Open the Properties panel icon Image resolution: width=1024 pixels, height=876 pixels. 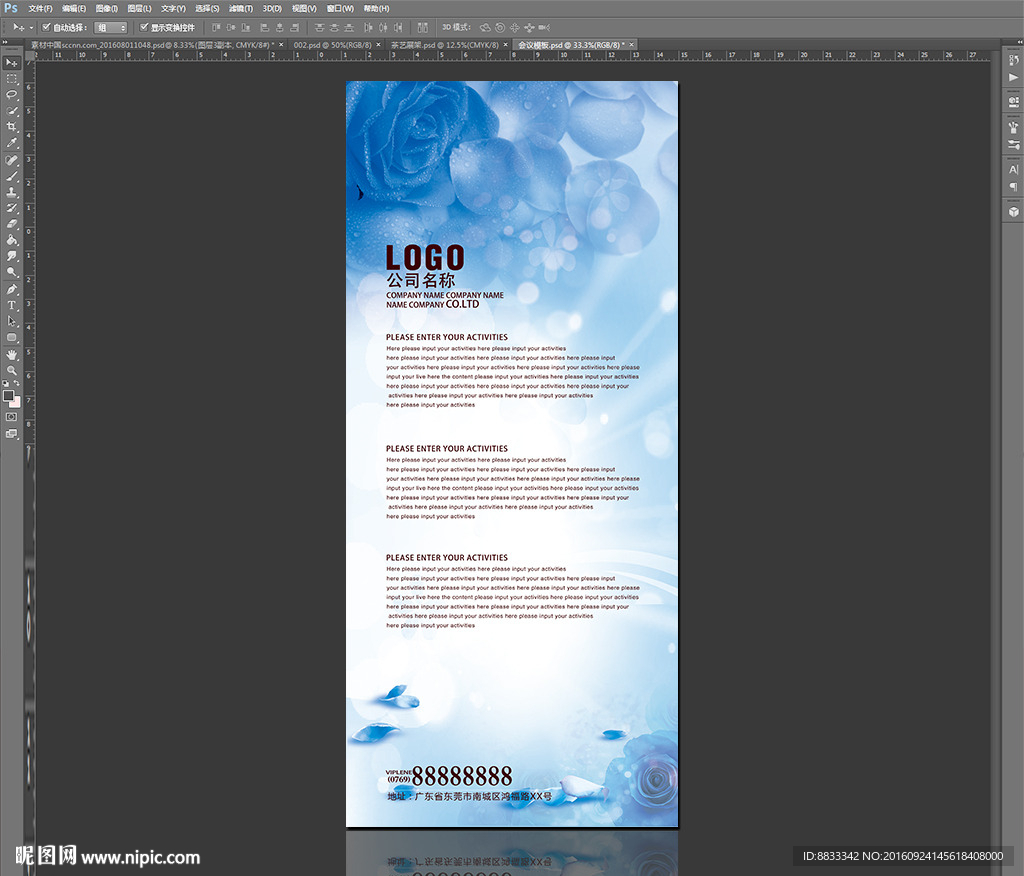click(x=1013, y=101)
